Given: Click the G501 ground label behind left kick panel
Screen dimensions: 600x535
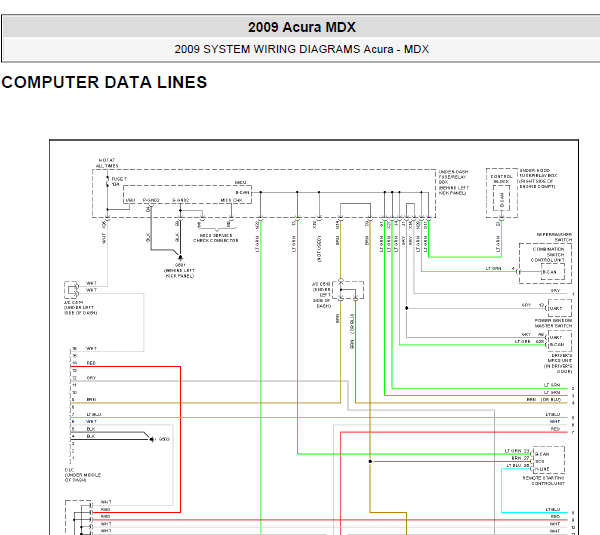Looking at the screenshot, I should tap(180, 270).
